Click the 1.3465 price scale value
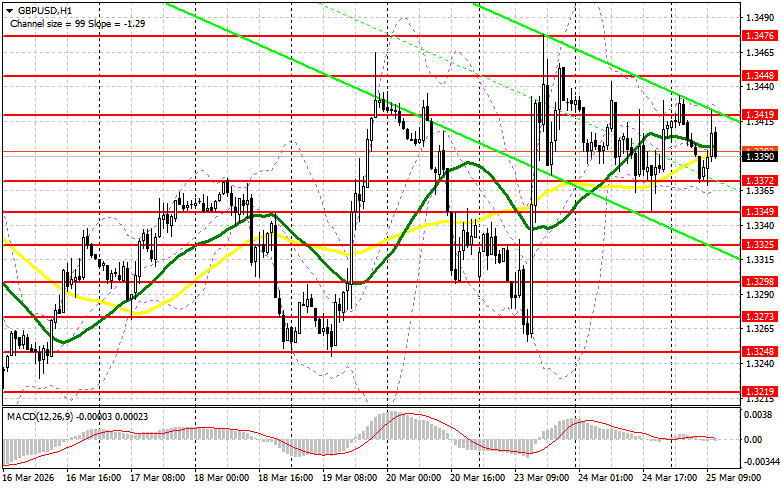This screenshot has height=489, width=781. tap(760, 52)
